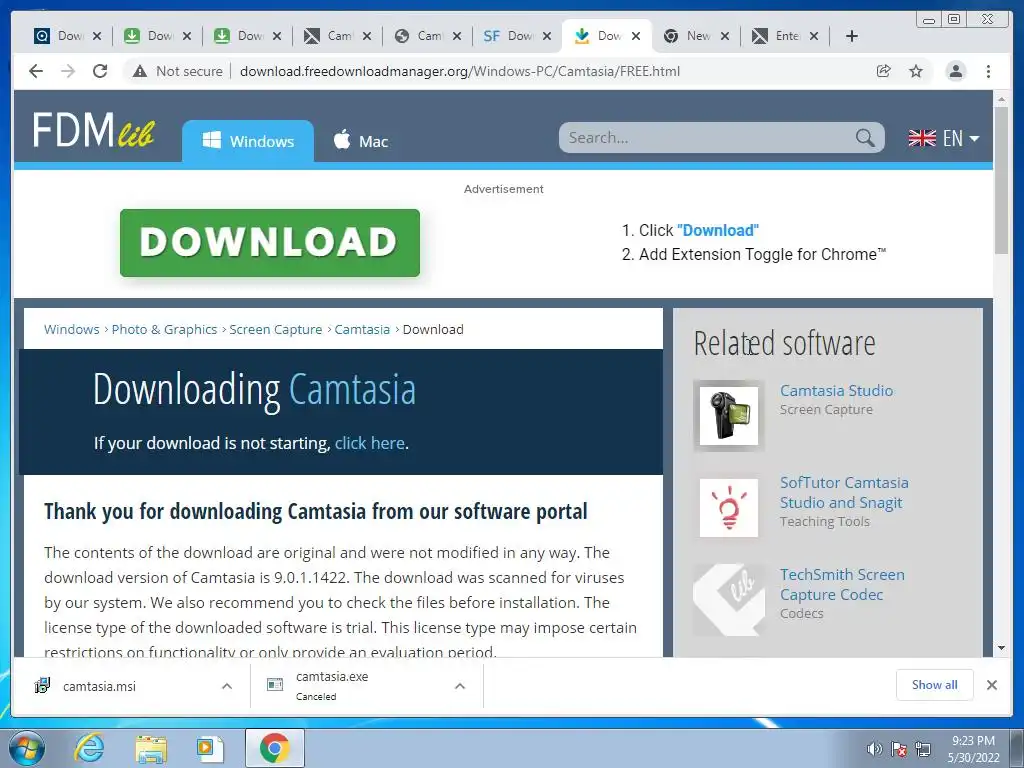Click the address bar URL
The image size is (1024, 768).
[x=460, y=71]
